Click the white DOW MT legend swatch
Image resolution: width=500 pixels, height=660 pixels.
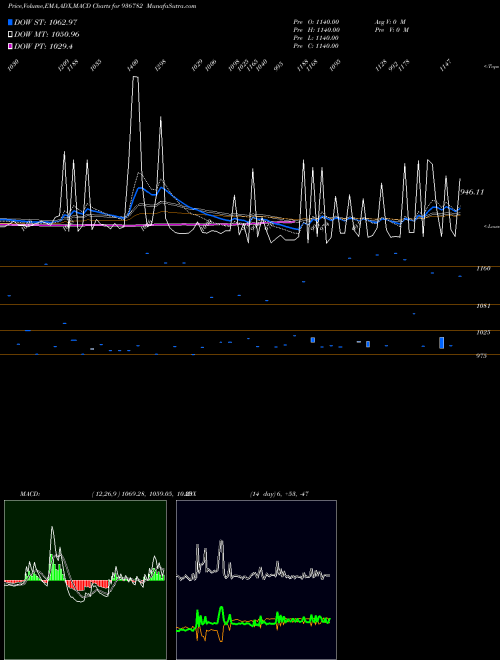coord(10,35)
